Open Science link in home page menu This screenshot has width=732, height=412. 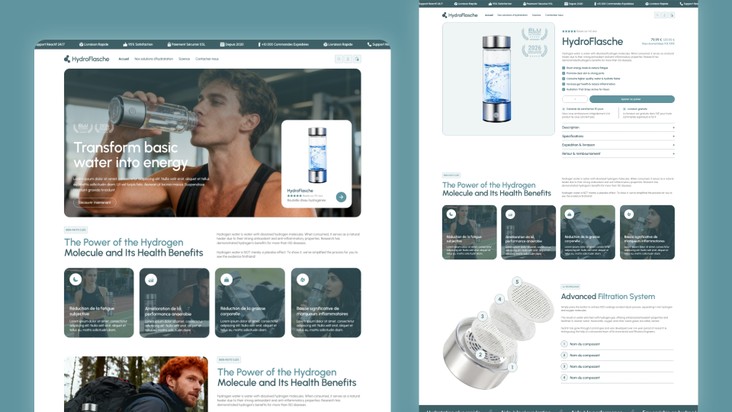coord(184,59)
